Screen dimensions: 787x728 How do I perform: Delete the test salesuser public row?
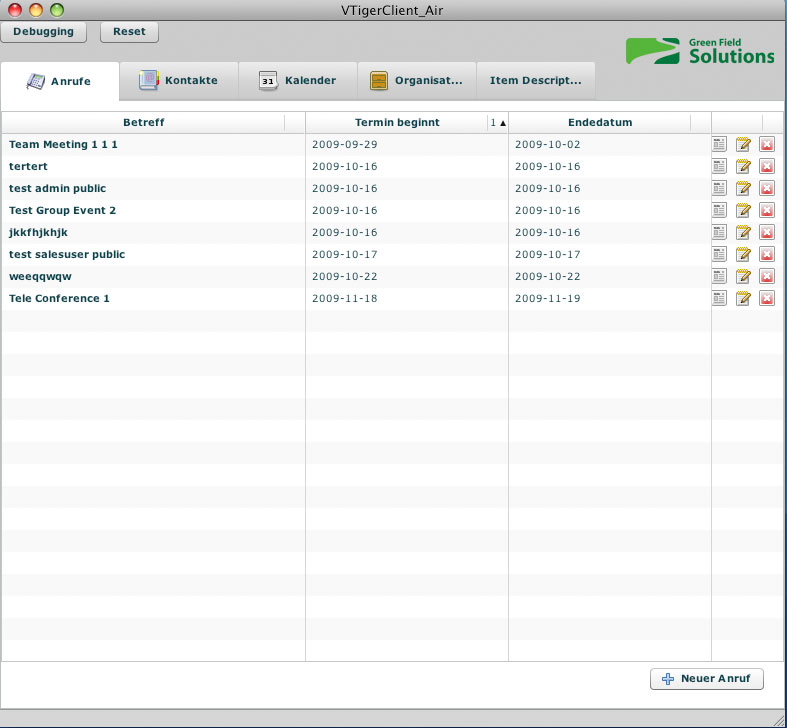tap(767, 255)
